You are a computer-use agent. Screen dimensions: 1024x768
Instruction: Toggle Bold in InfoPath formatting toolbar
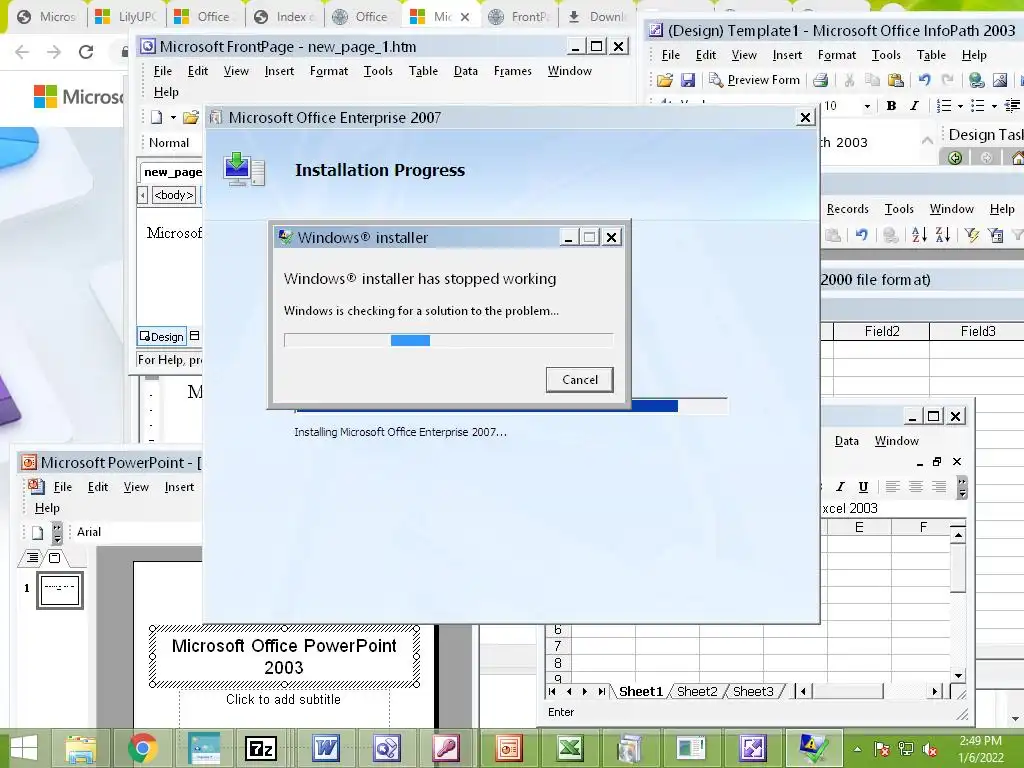[891, 106]
